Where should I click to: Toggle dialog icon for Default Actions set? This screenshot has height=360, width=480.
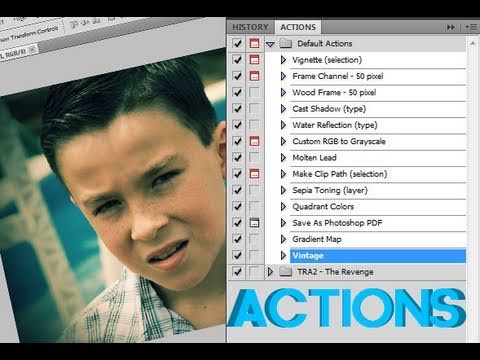254,43
